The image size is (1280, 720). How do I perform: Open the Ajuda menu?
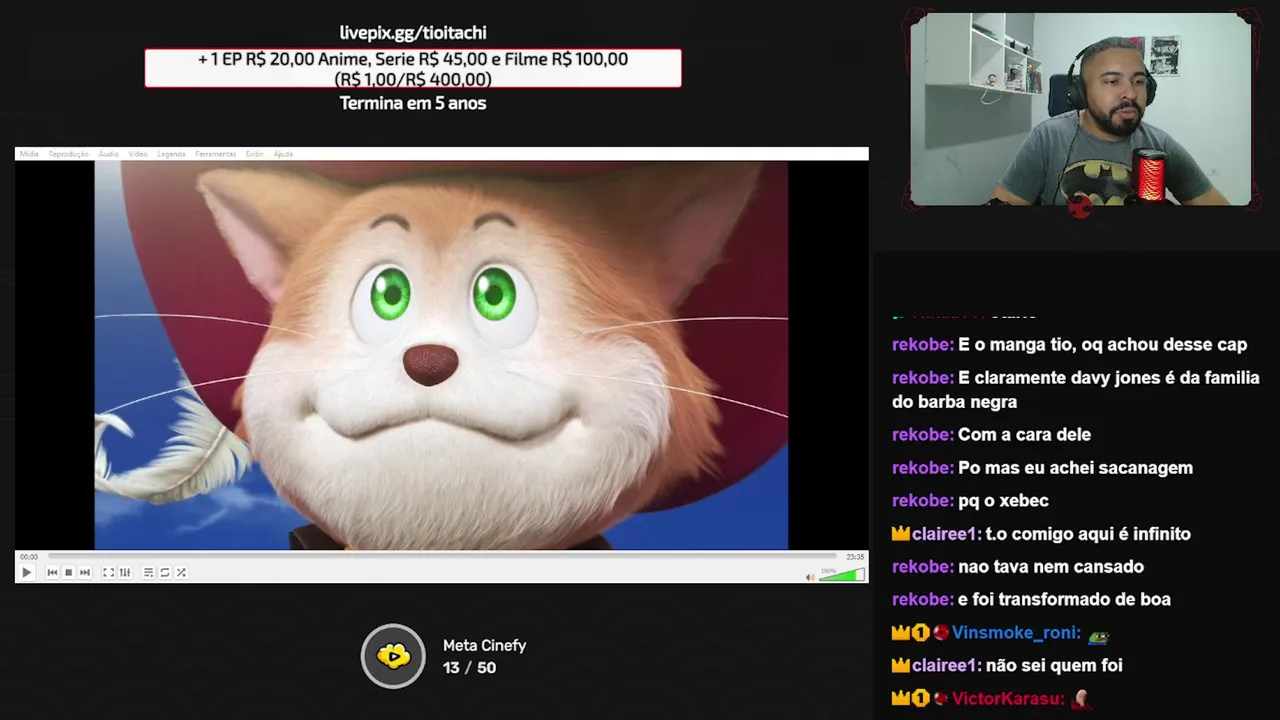[x=283, y=154]
